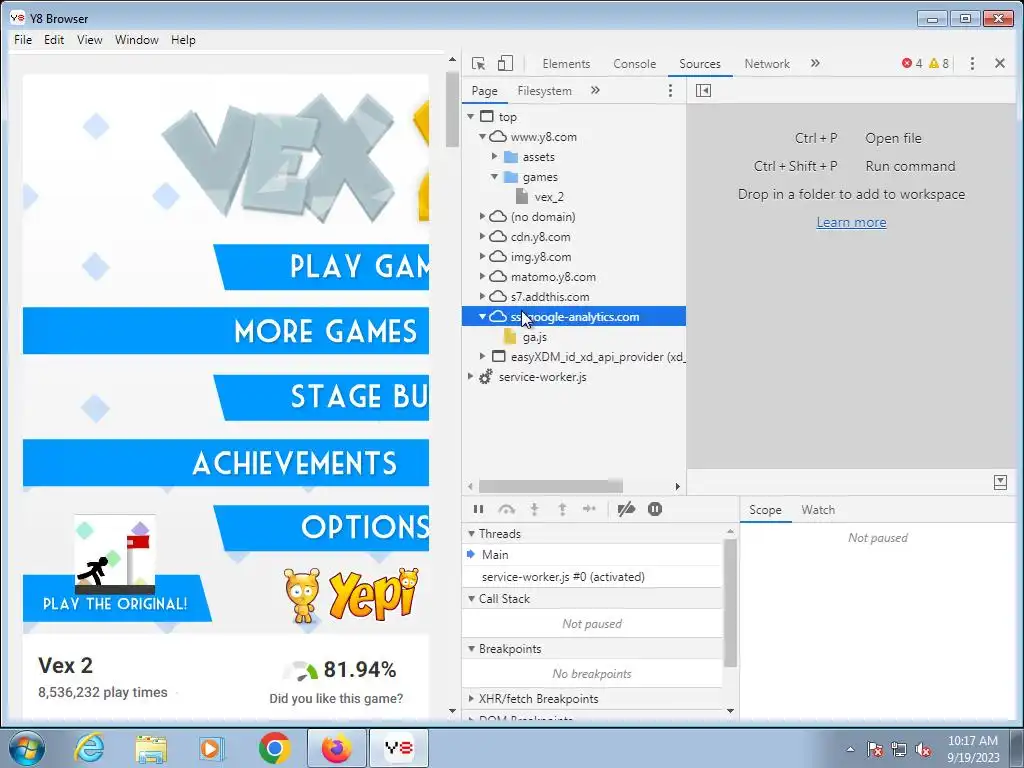Click the show console drawer icon
Screen dimensions: 1024x768
click(x=1000, y=483)
